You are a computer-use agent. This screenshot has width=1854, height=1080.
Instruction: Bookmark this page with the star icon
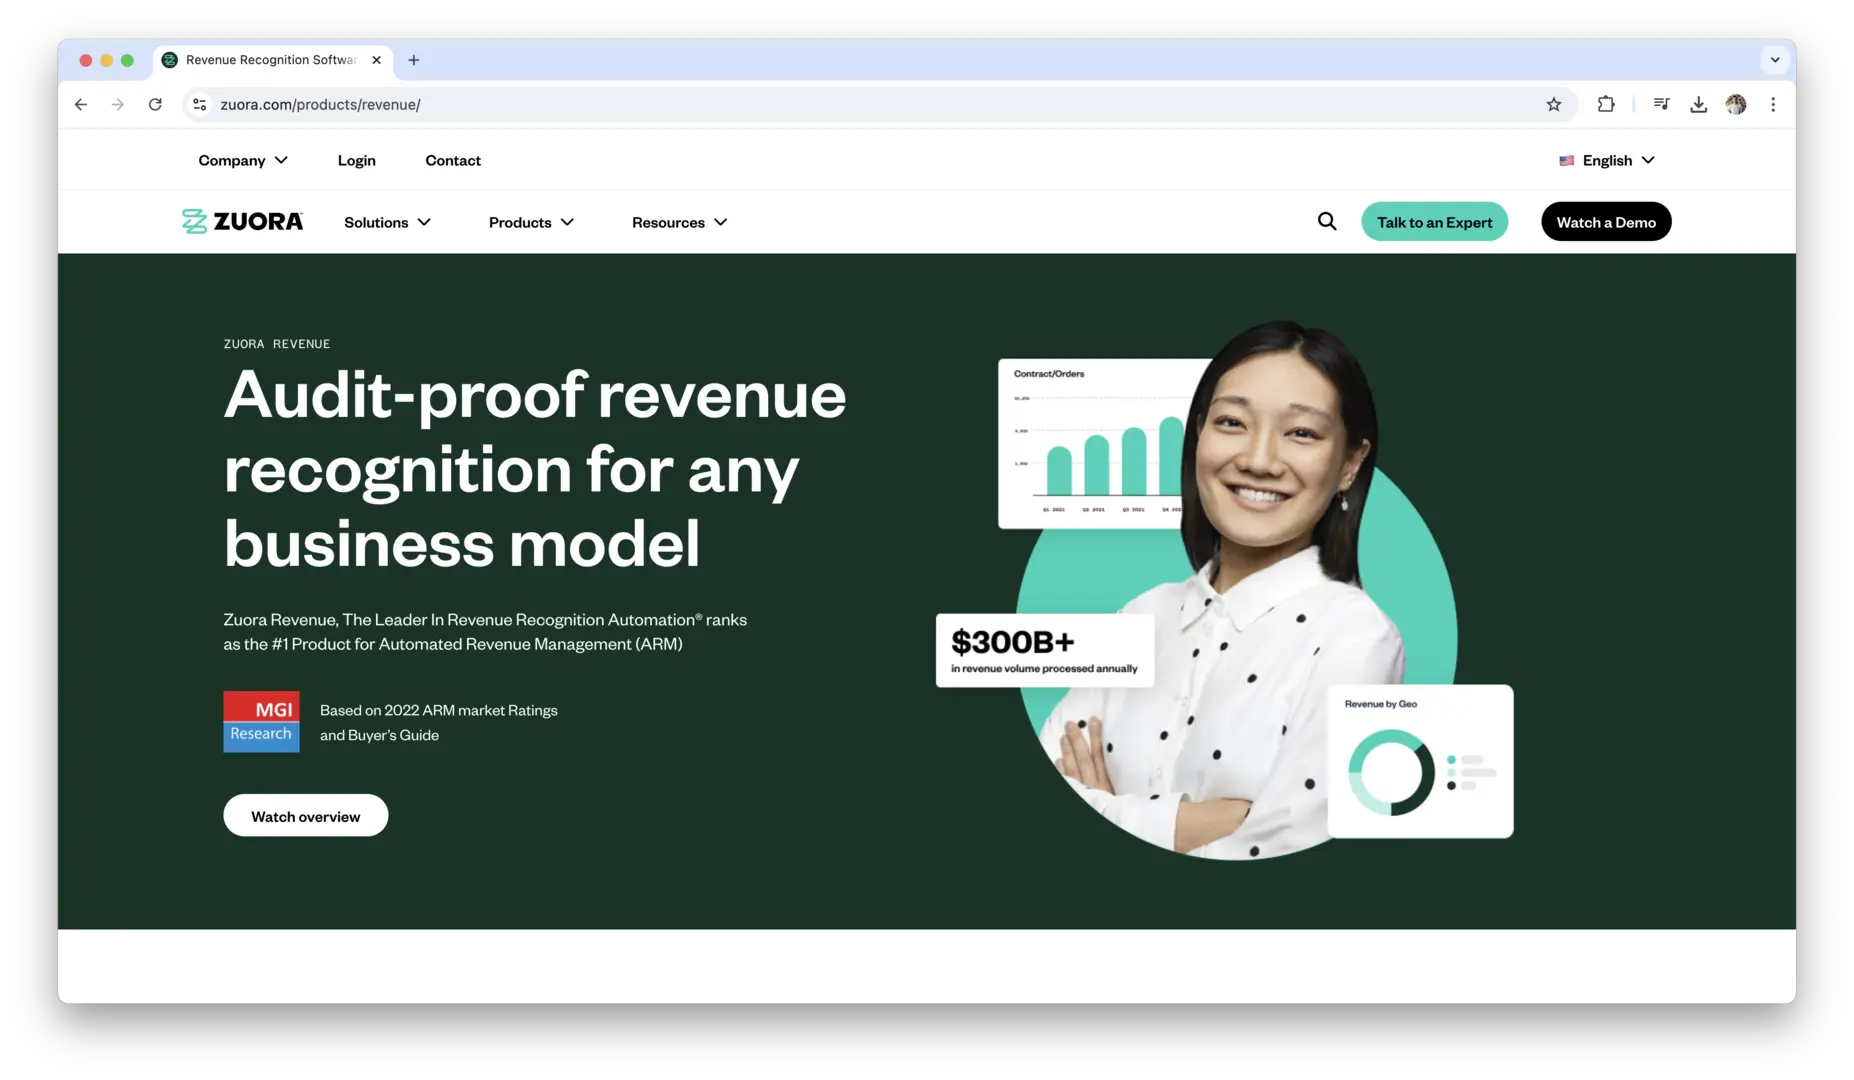pos(1553,104)
